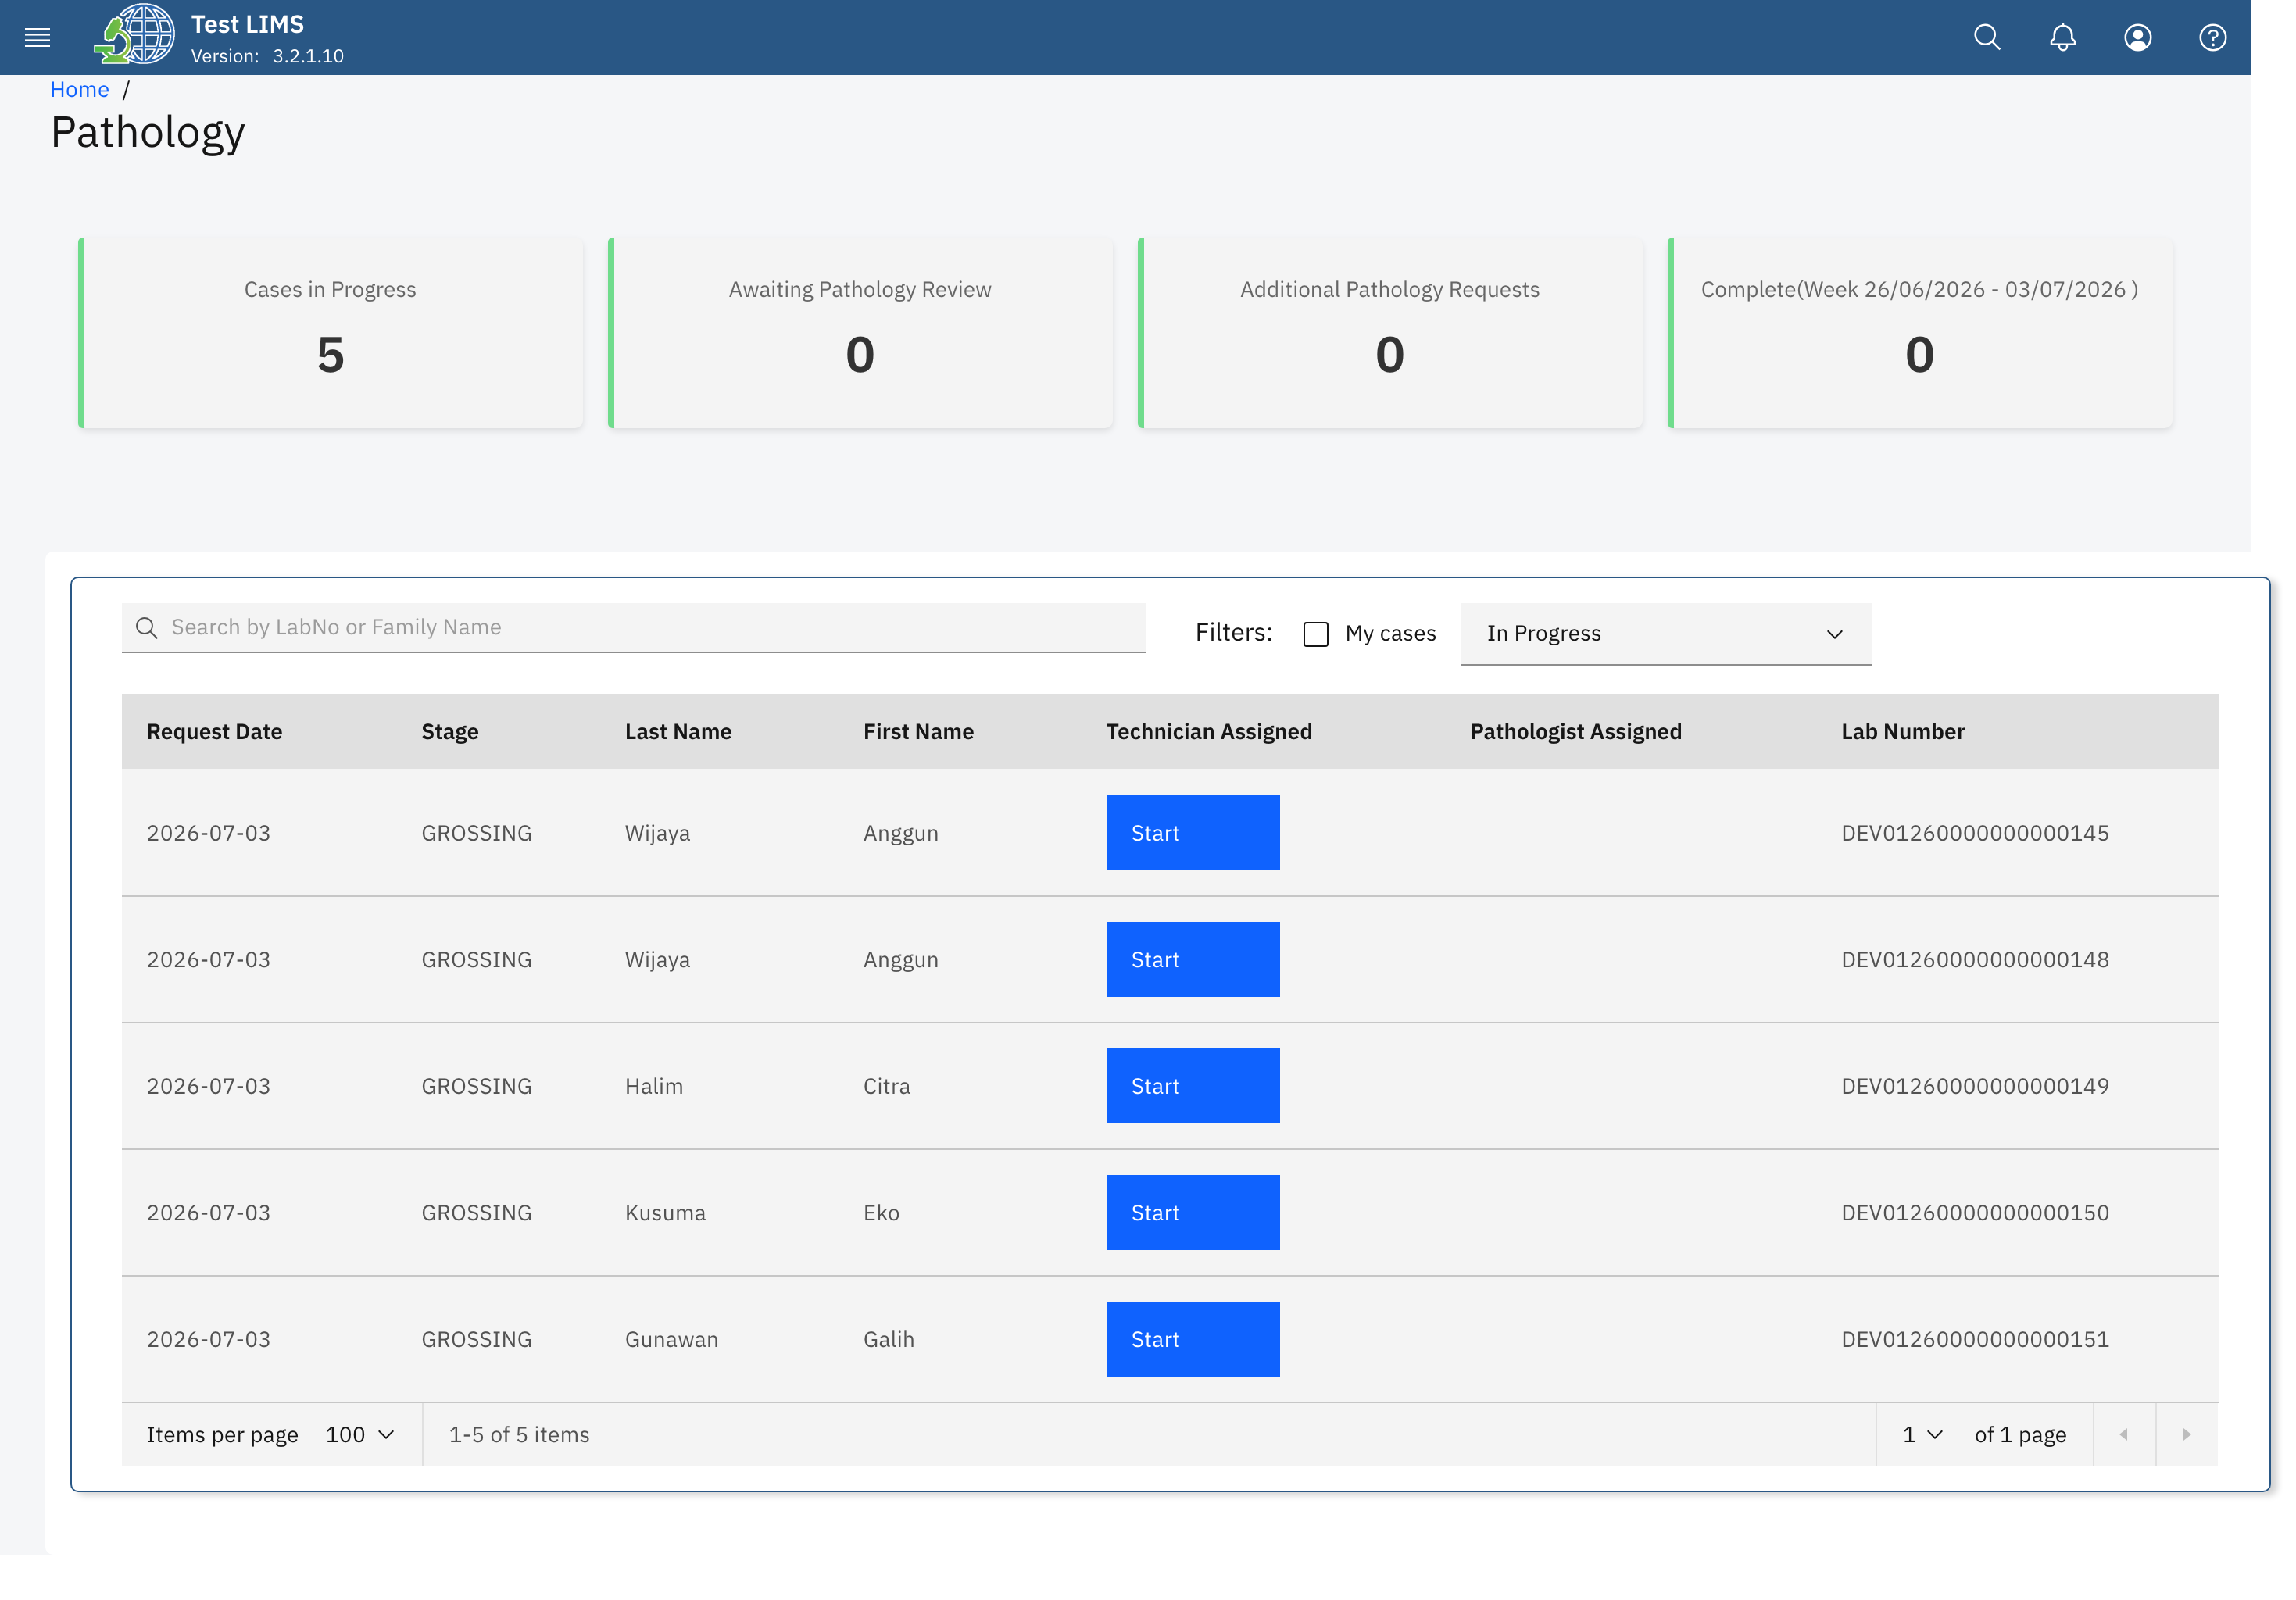Click first name Eko
Image resolution: width=2296 pixels, height=1600 pixels.
point(881,1212)
